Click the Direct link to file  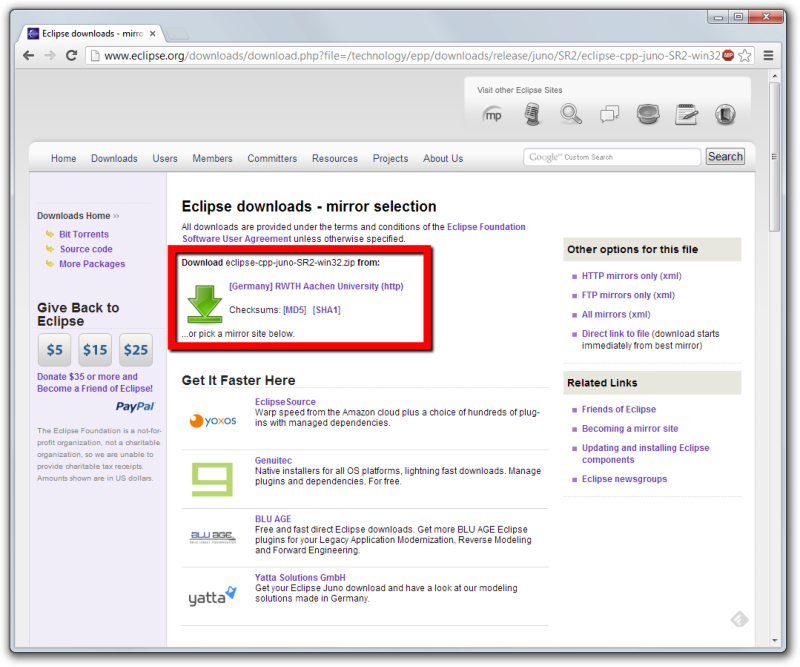(x=615, y=334)
